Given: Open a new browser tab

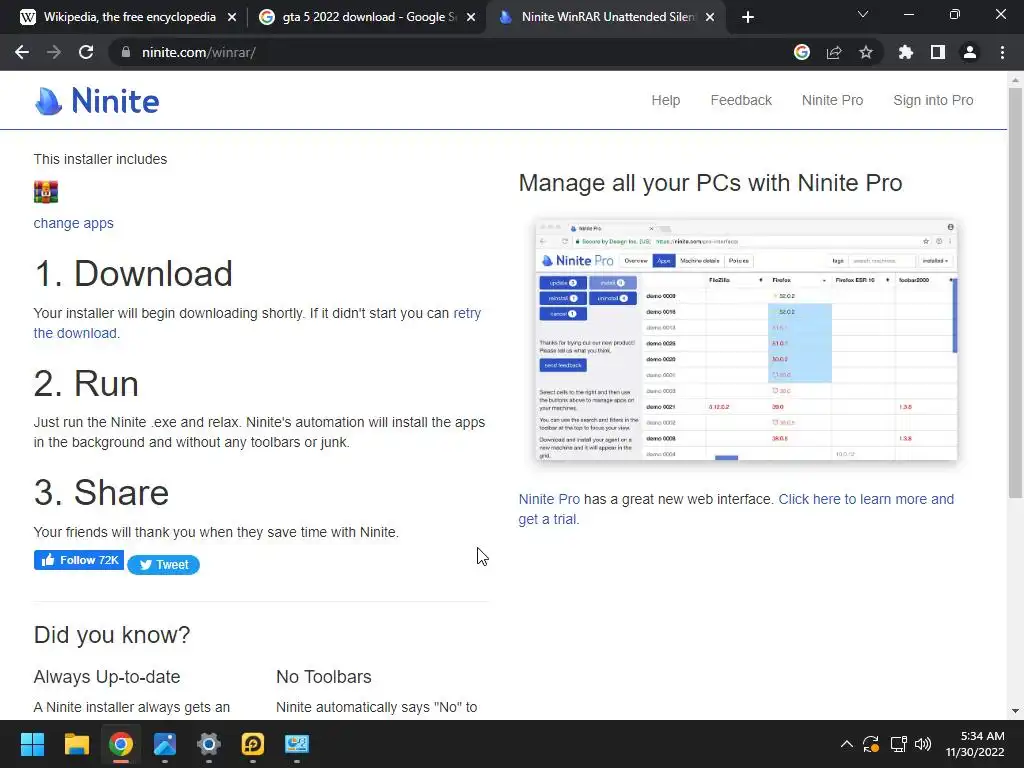Looking at the screenshot, I should click(748, 17).
